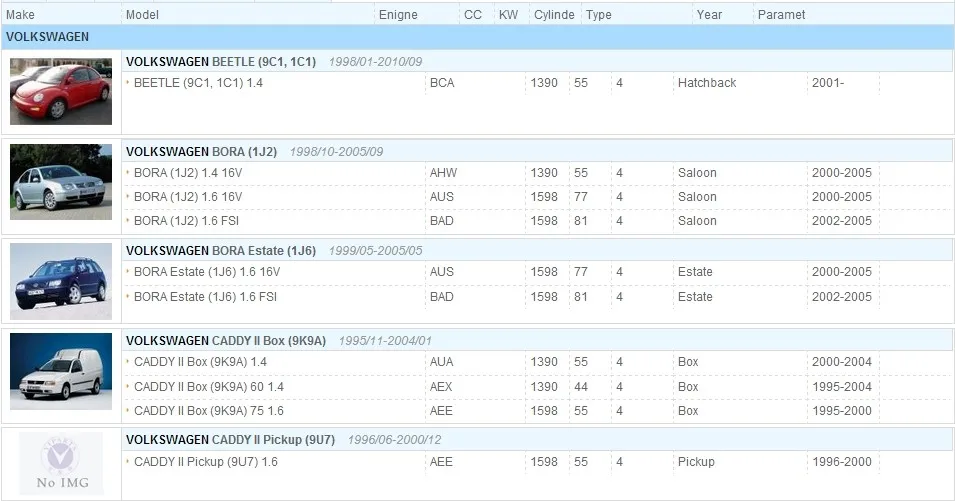The width and height of the screenshot is (955, 501).
Task: Open the VOLKSWAGEN BORA (1J2) heading
Action: click(x=201, y=152)
